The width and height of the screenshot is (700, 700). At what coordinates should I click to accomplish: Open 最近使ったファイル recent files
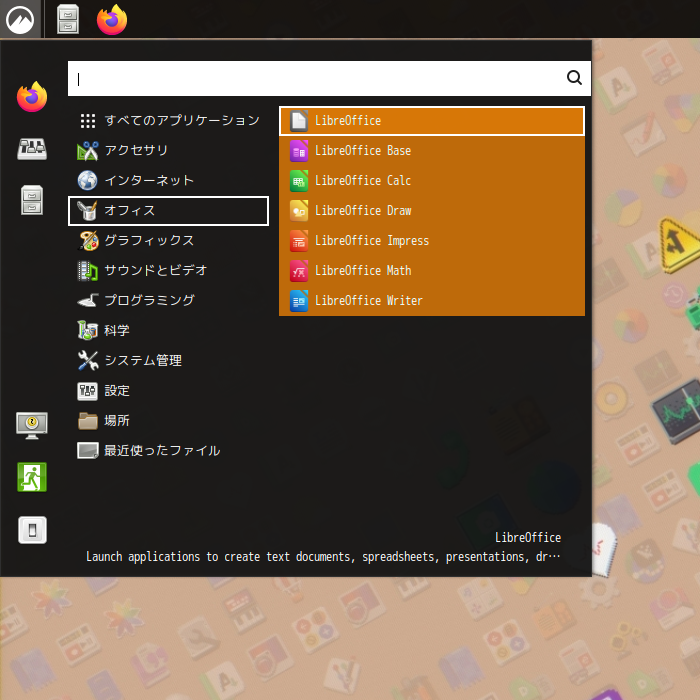[168, 450]
